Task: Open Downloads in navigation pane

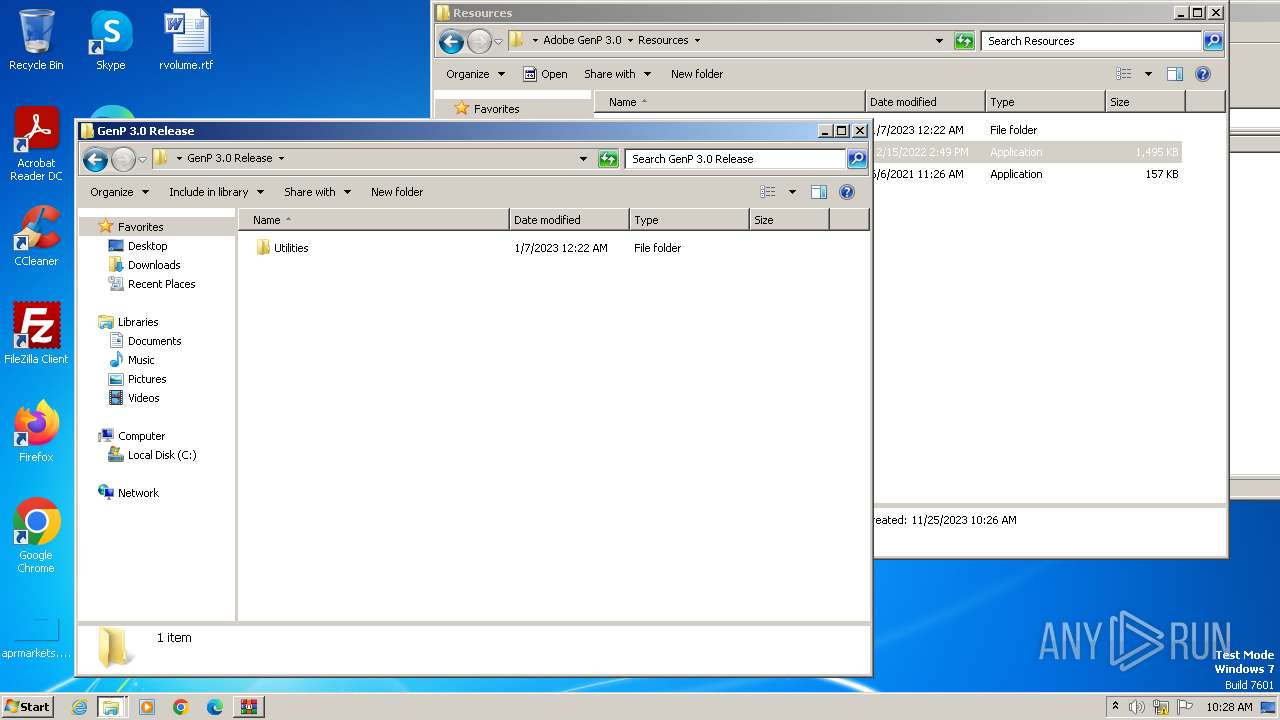Action: pos(154,265)
